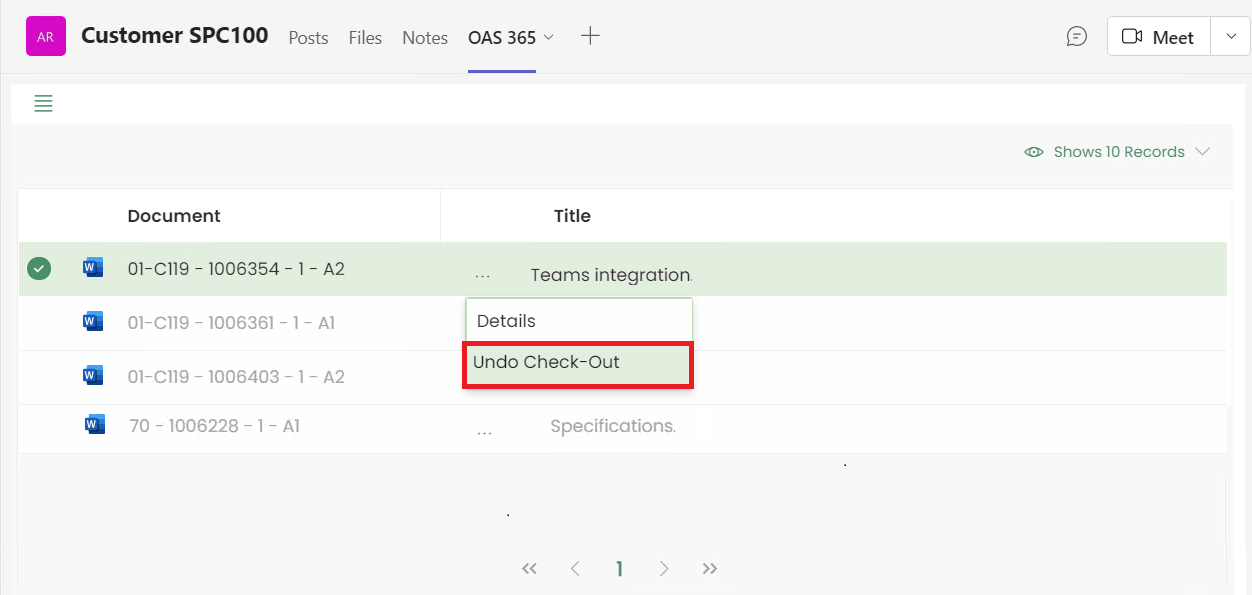Screen dimensions: 1252x595
Task: Deselect the checked row 01-C119 - 1006354
Action: tap(39, 268)
